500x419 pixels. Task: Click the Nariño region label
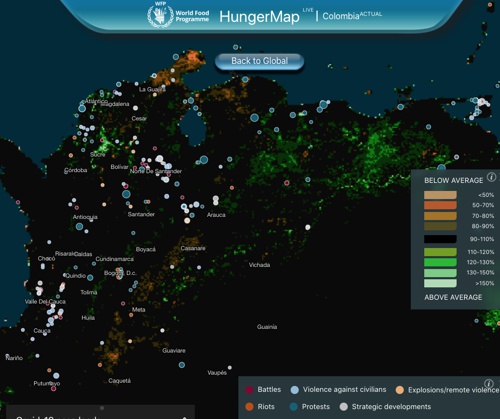[x=14, y=358]
